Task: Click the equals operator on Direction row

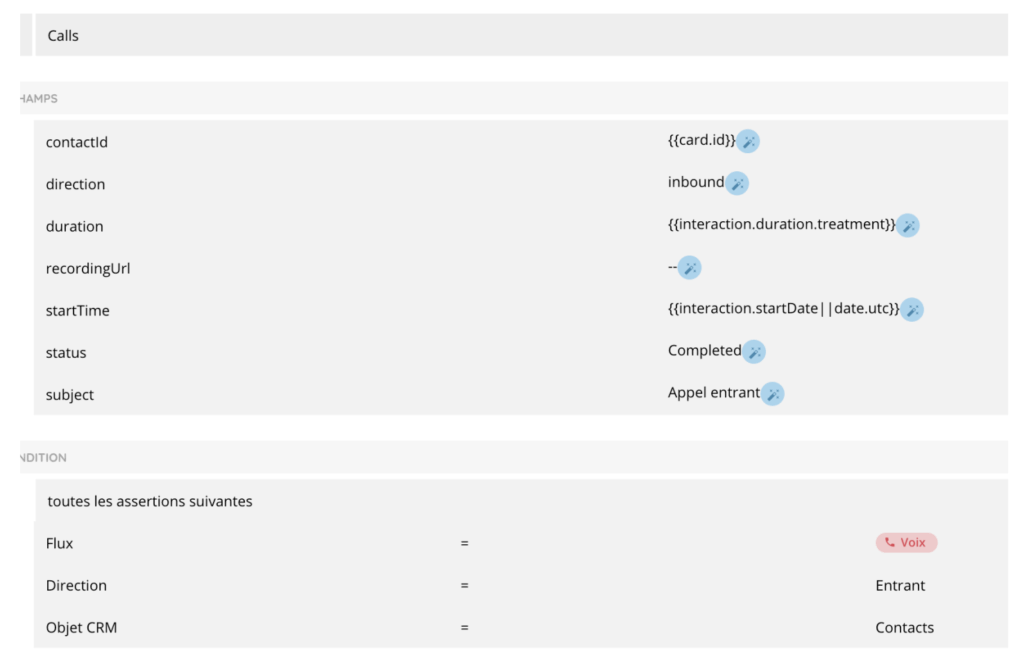Action: (465, 586)
